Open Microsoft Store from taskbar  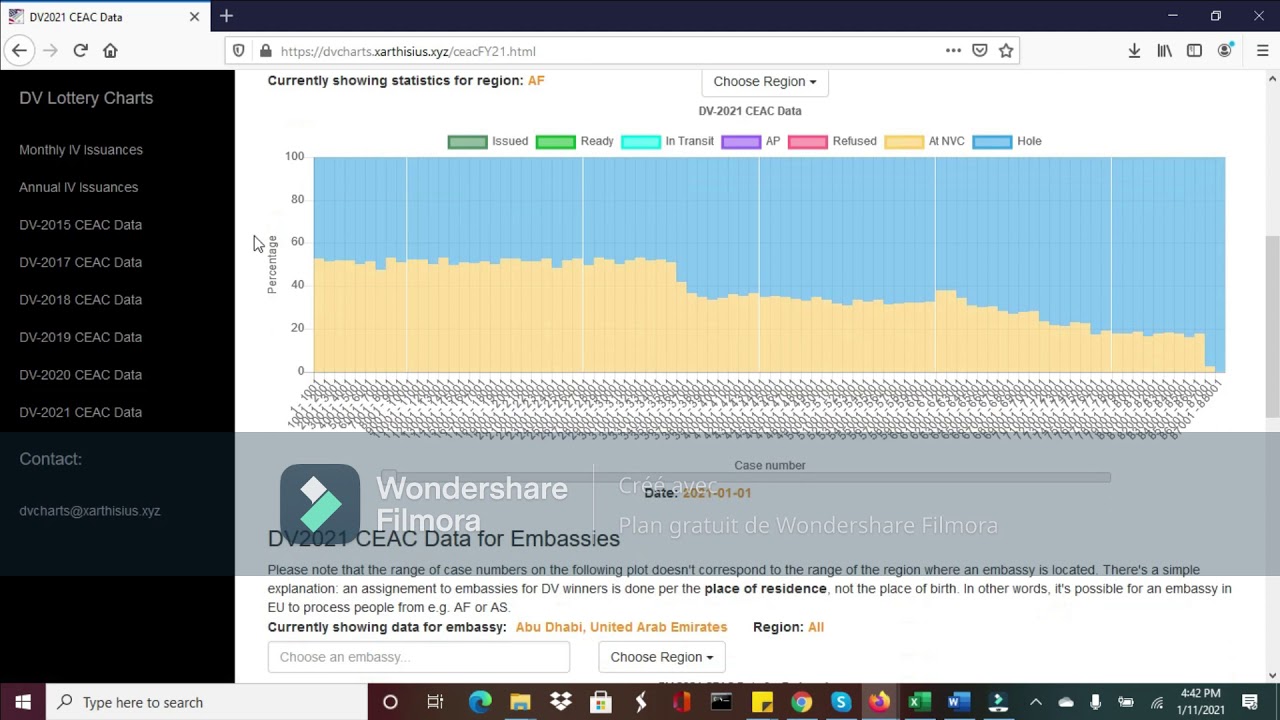[600, 702]
